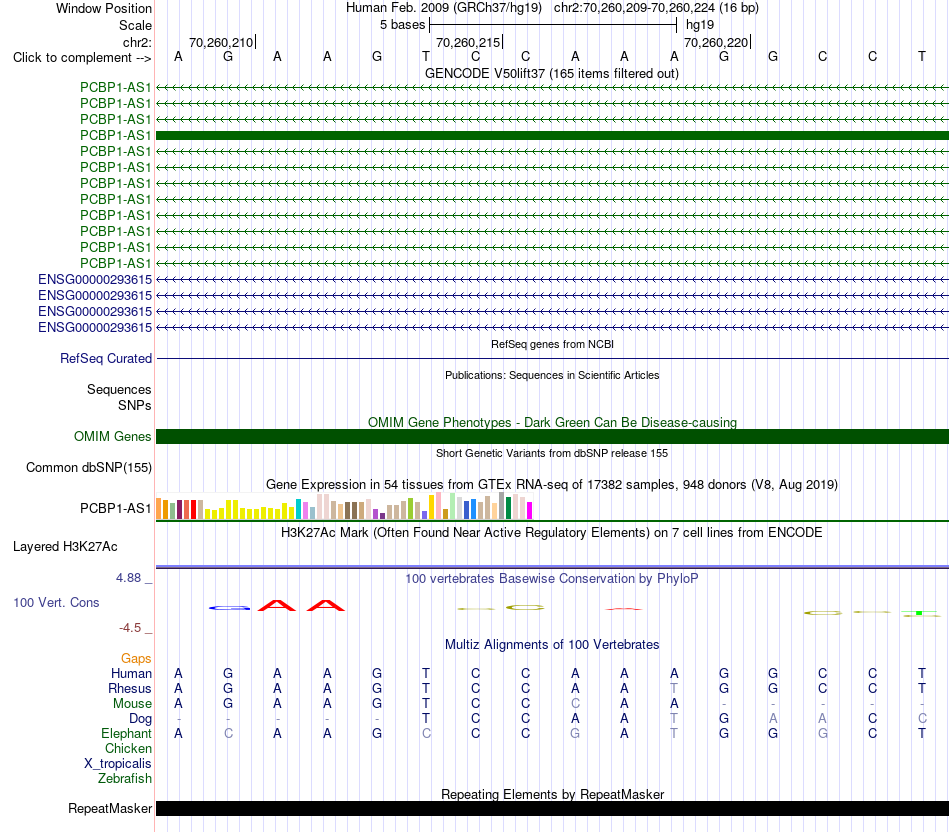Click the Layered H3K27Ac label
Viewport: 950px width, 832px height.
pyautogui.click(x=65, y=547)
